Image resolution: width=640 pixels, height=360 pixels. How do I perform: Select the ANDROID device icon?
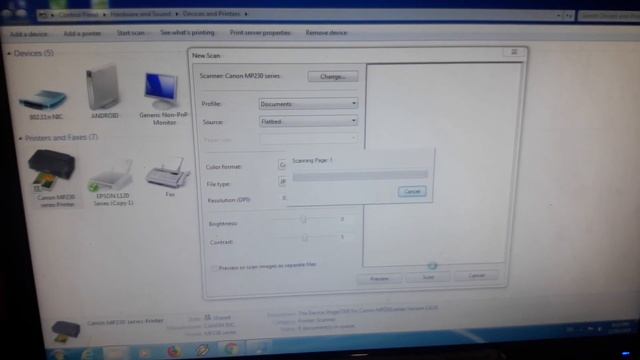click(x=102, y=88)
